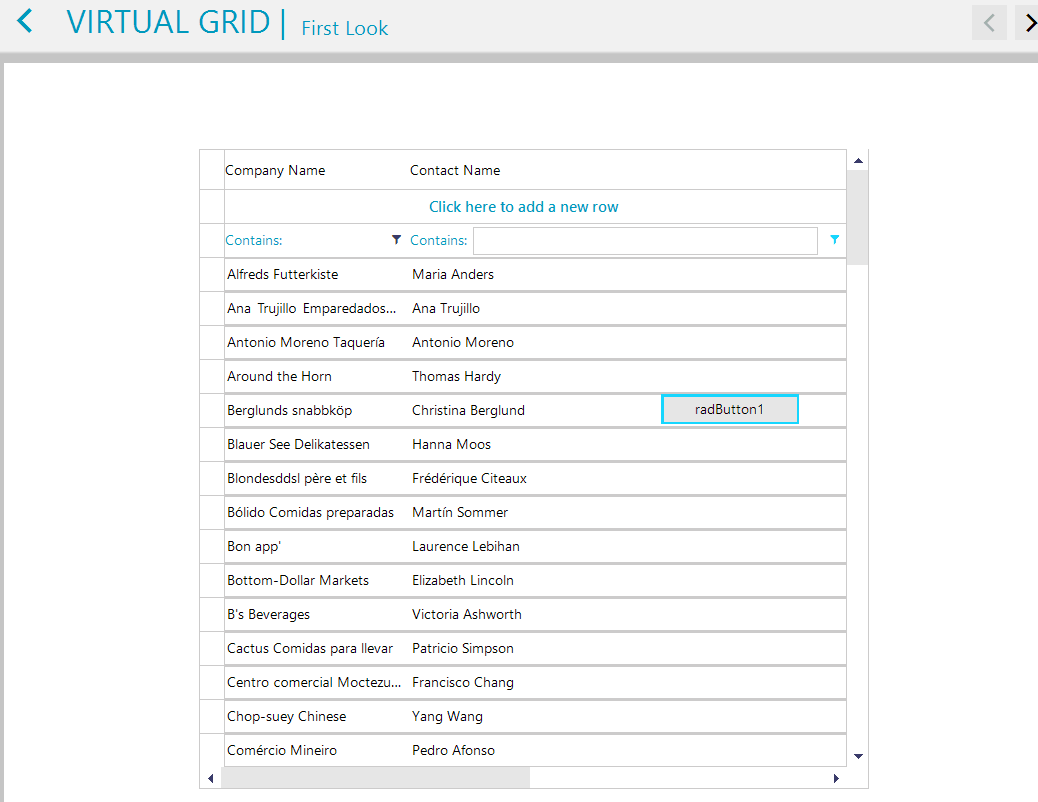Go to the next example arrow

[1028, 22]
